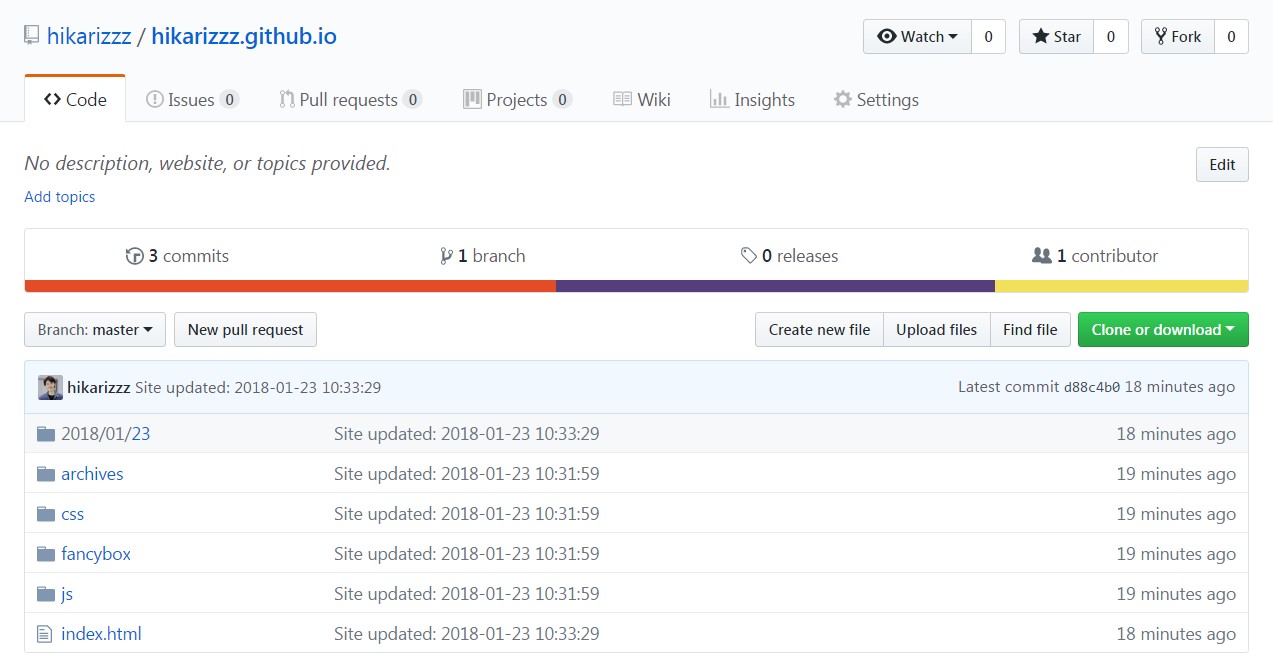1273x661 pixels.
Task: Click the stargazers count next to Star
Action: (1111, 37)
